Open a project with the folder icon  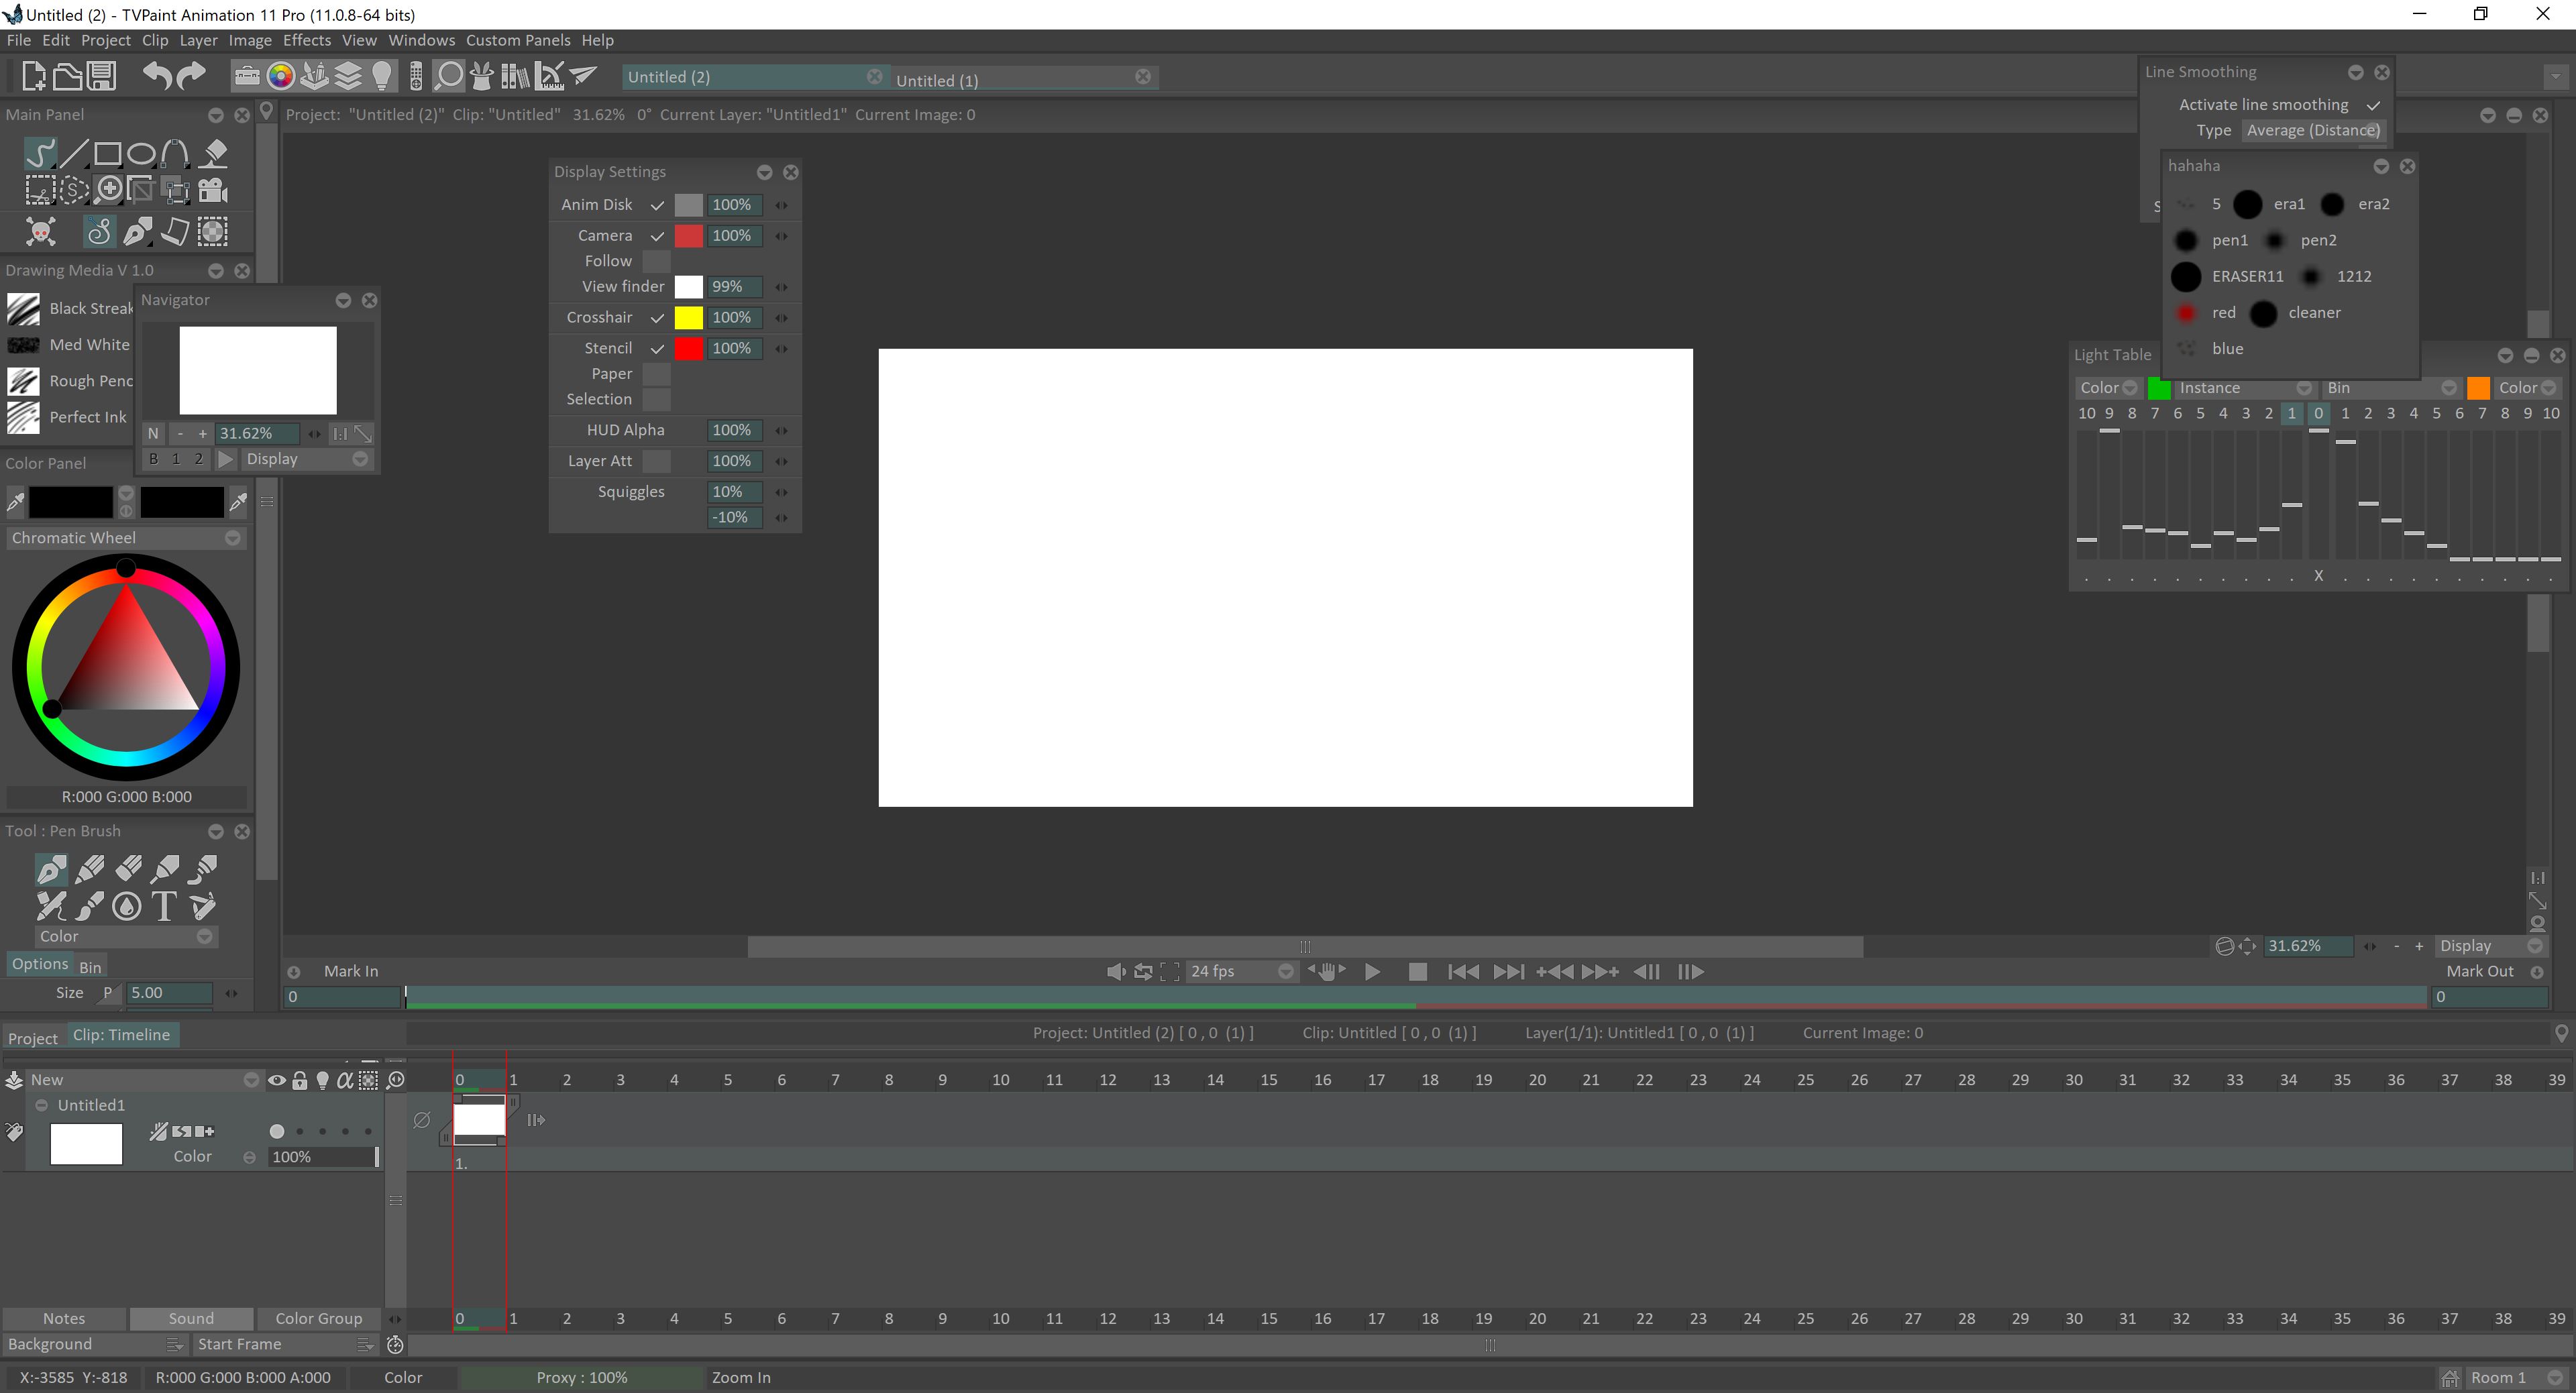(x=67, y=76)
